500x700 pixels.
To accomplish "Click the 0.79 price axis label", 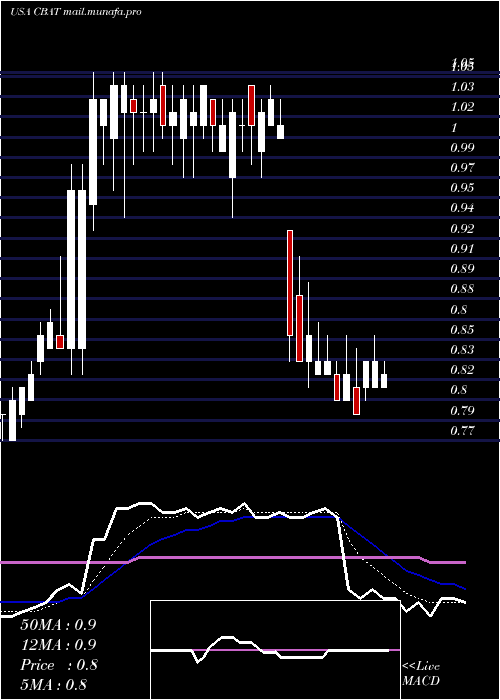I will point(462,410).
